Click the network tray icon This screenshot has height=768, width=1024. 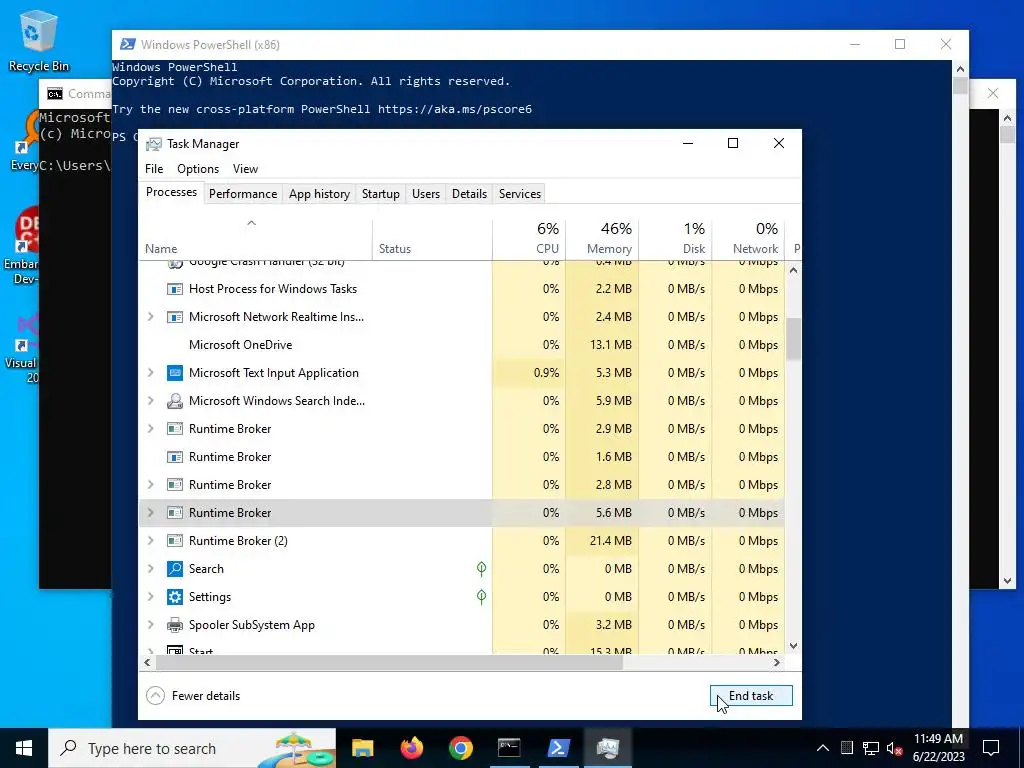pyautogui.click(x=871, y=748)
